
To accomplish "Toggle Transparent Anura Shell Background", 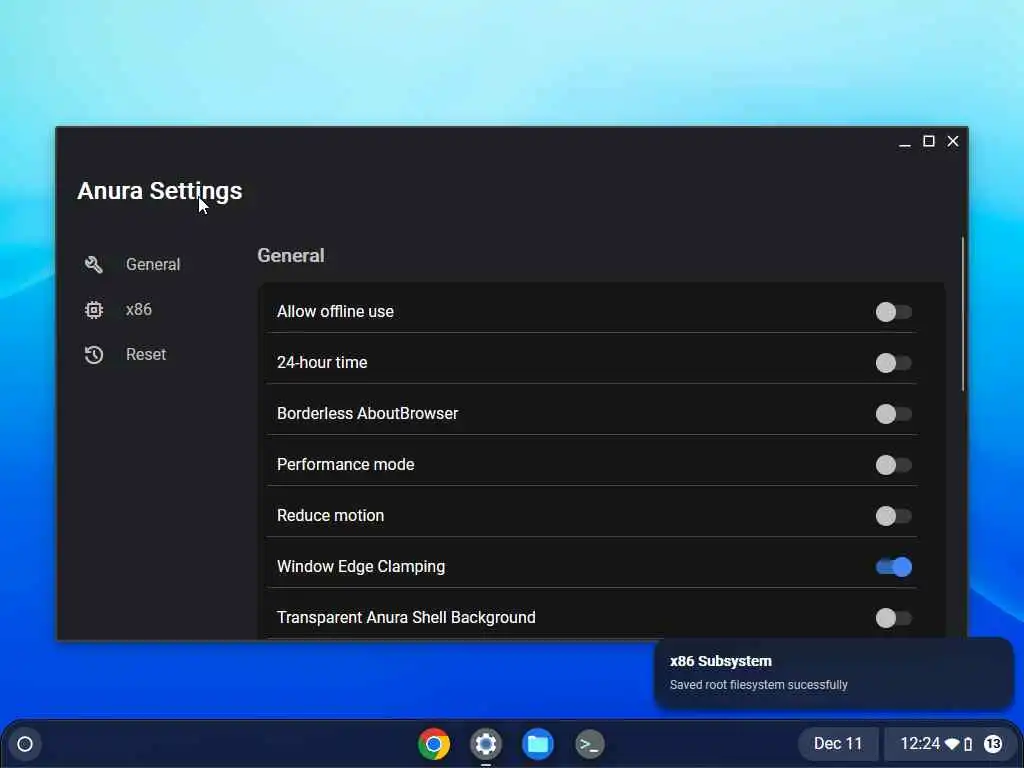I will click(x=893, y=618).
